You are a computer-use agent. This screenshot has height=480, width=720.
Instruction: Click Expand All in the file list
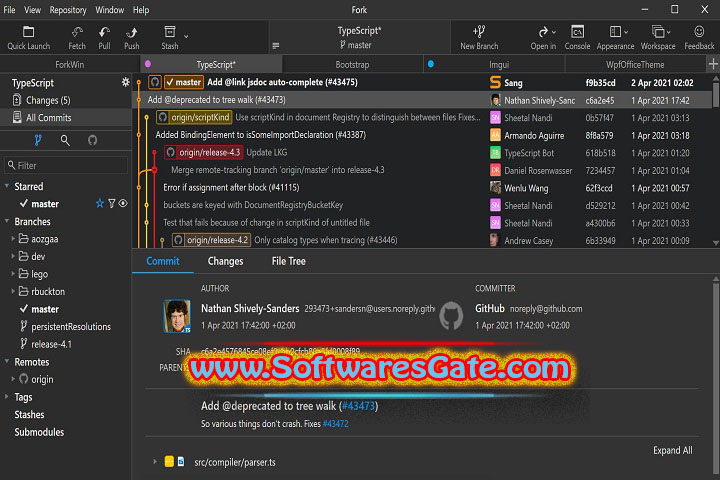(x=673, y=450)
